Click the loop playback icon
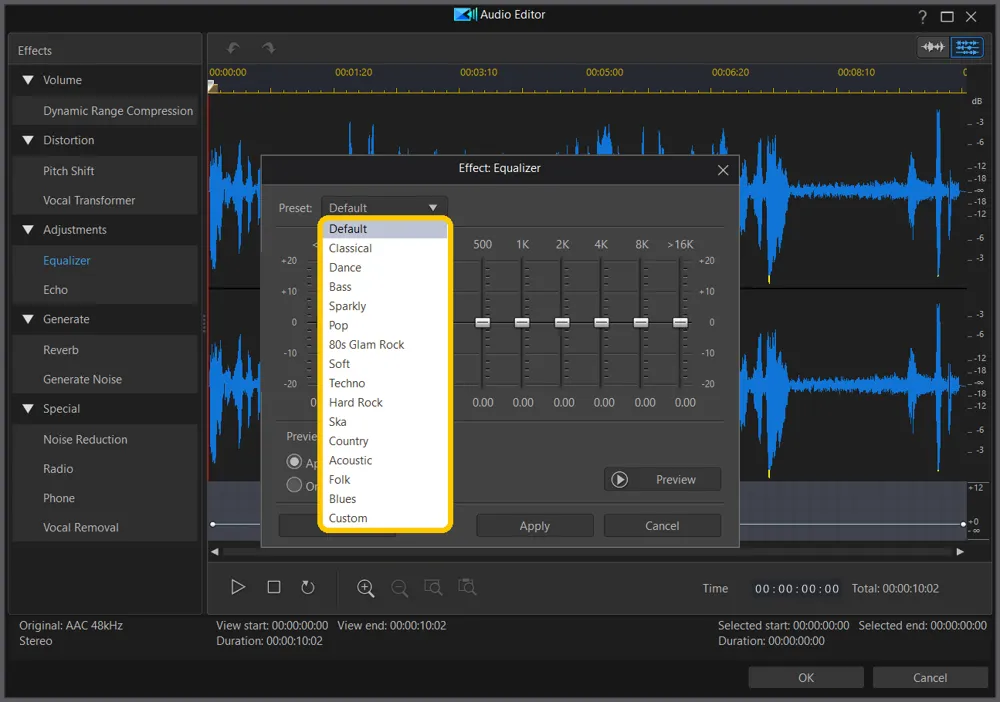Screen dimensions: 1000x702 pyautogui.click(x=308, y=587)
